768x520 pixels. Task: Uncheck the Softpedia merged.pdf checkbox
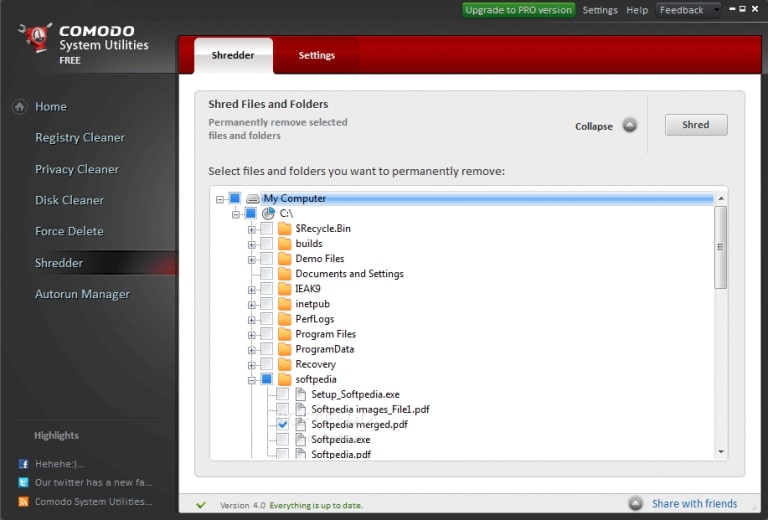point(282,425)
